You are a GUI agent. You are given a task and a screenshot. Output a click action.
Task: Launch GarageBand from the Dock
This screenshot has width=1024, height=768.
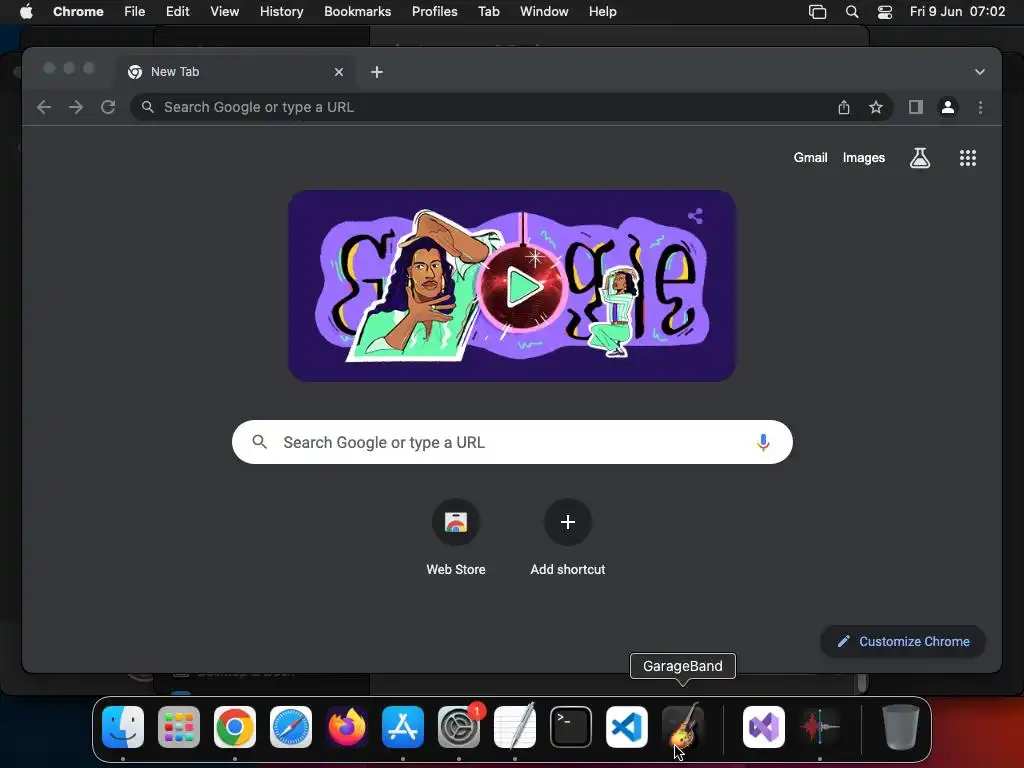pos(682,726)
